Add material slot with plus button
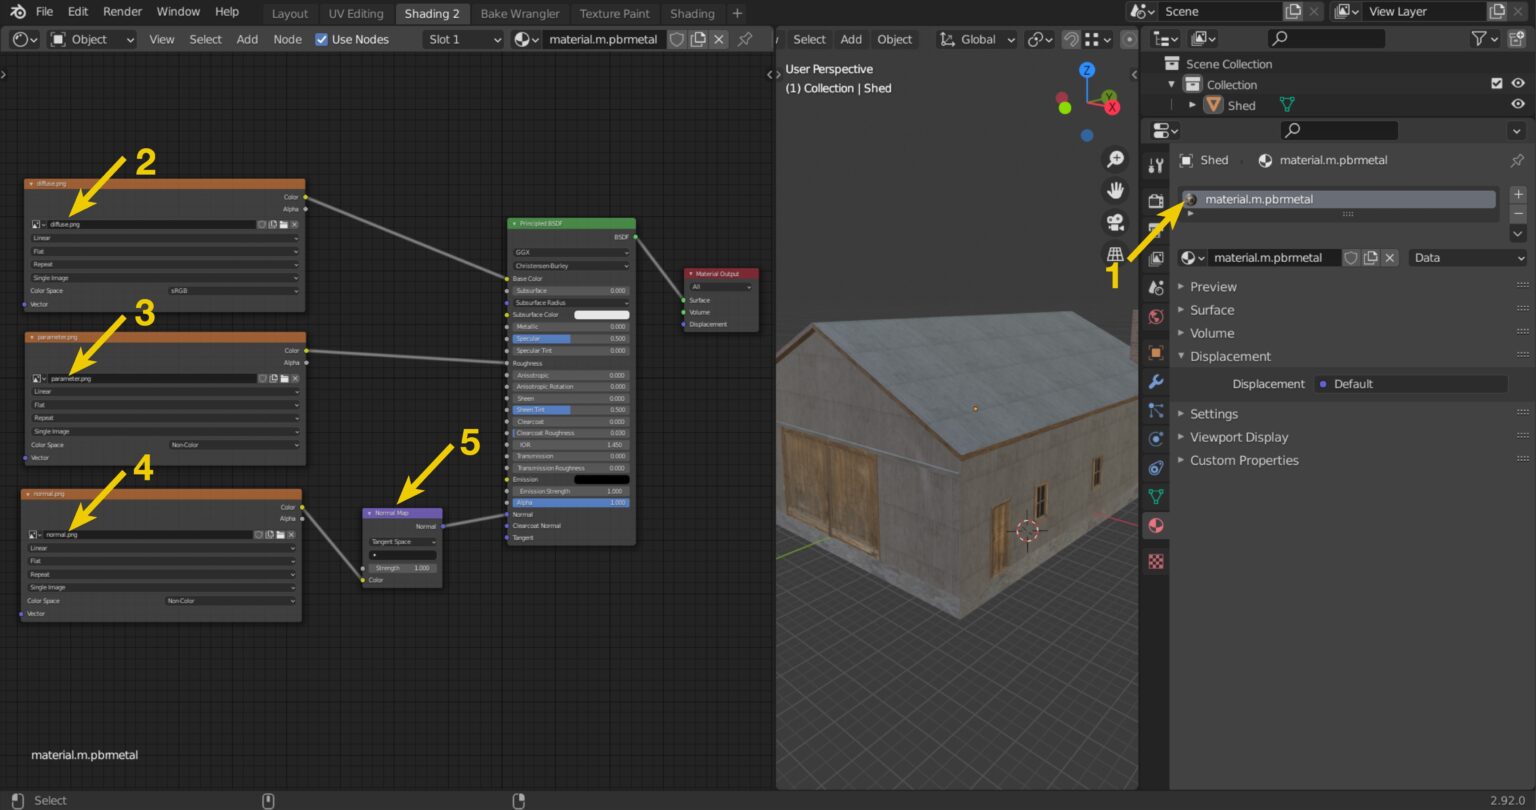1536x810 pixels. pos(1518,194)
